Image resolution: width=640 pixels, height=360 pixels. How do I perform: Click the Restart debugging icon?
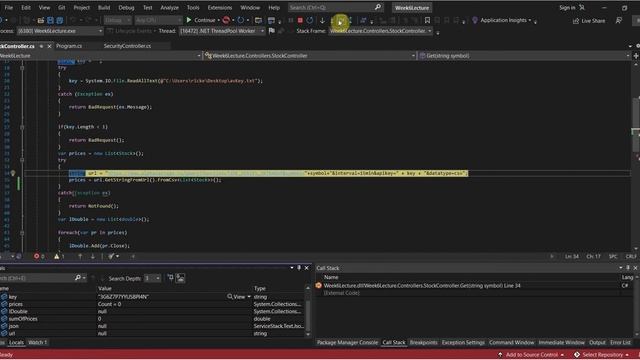pos(310,20)
